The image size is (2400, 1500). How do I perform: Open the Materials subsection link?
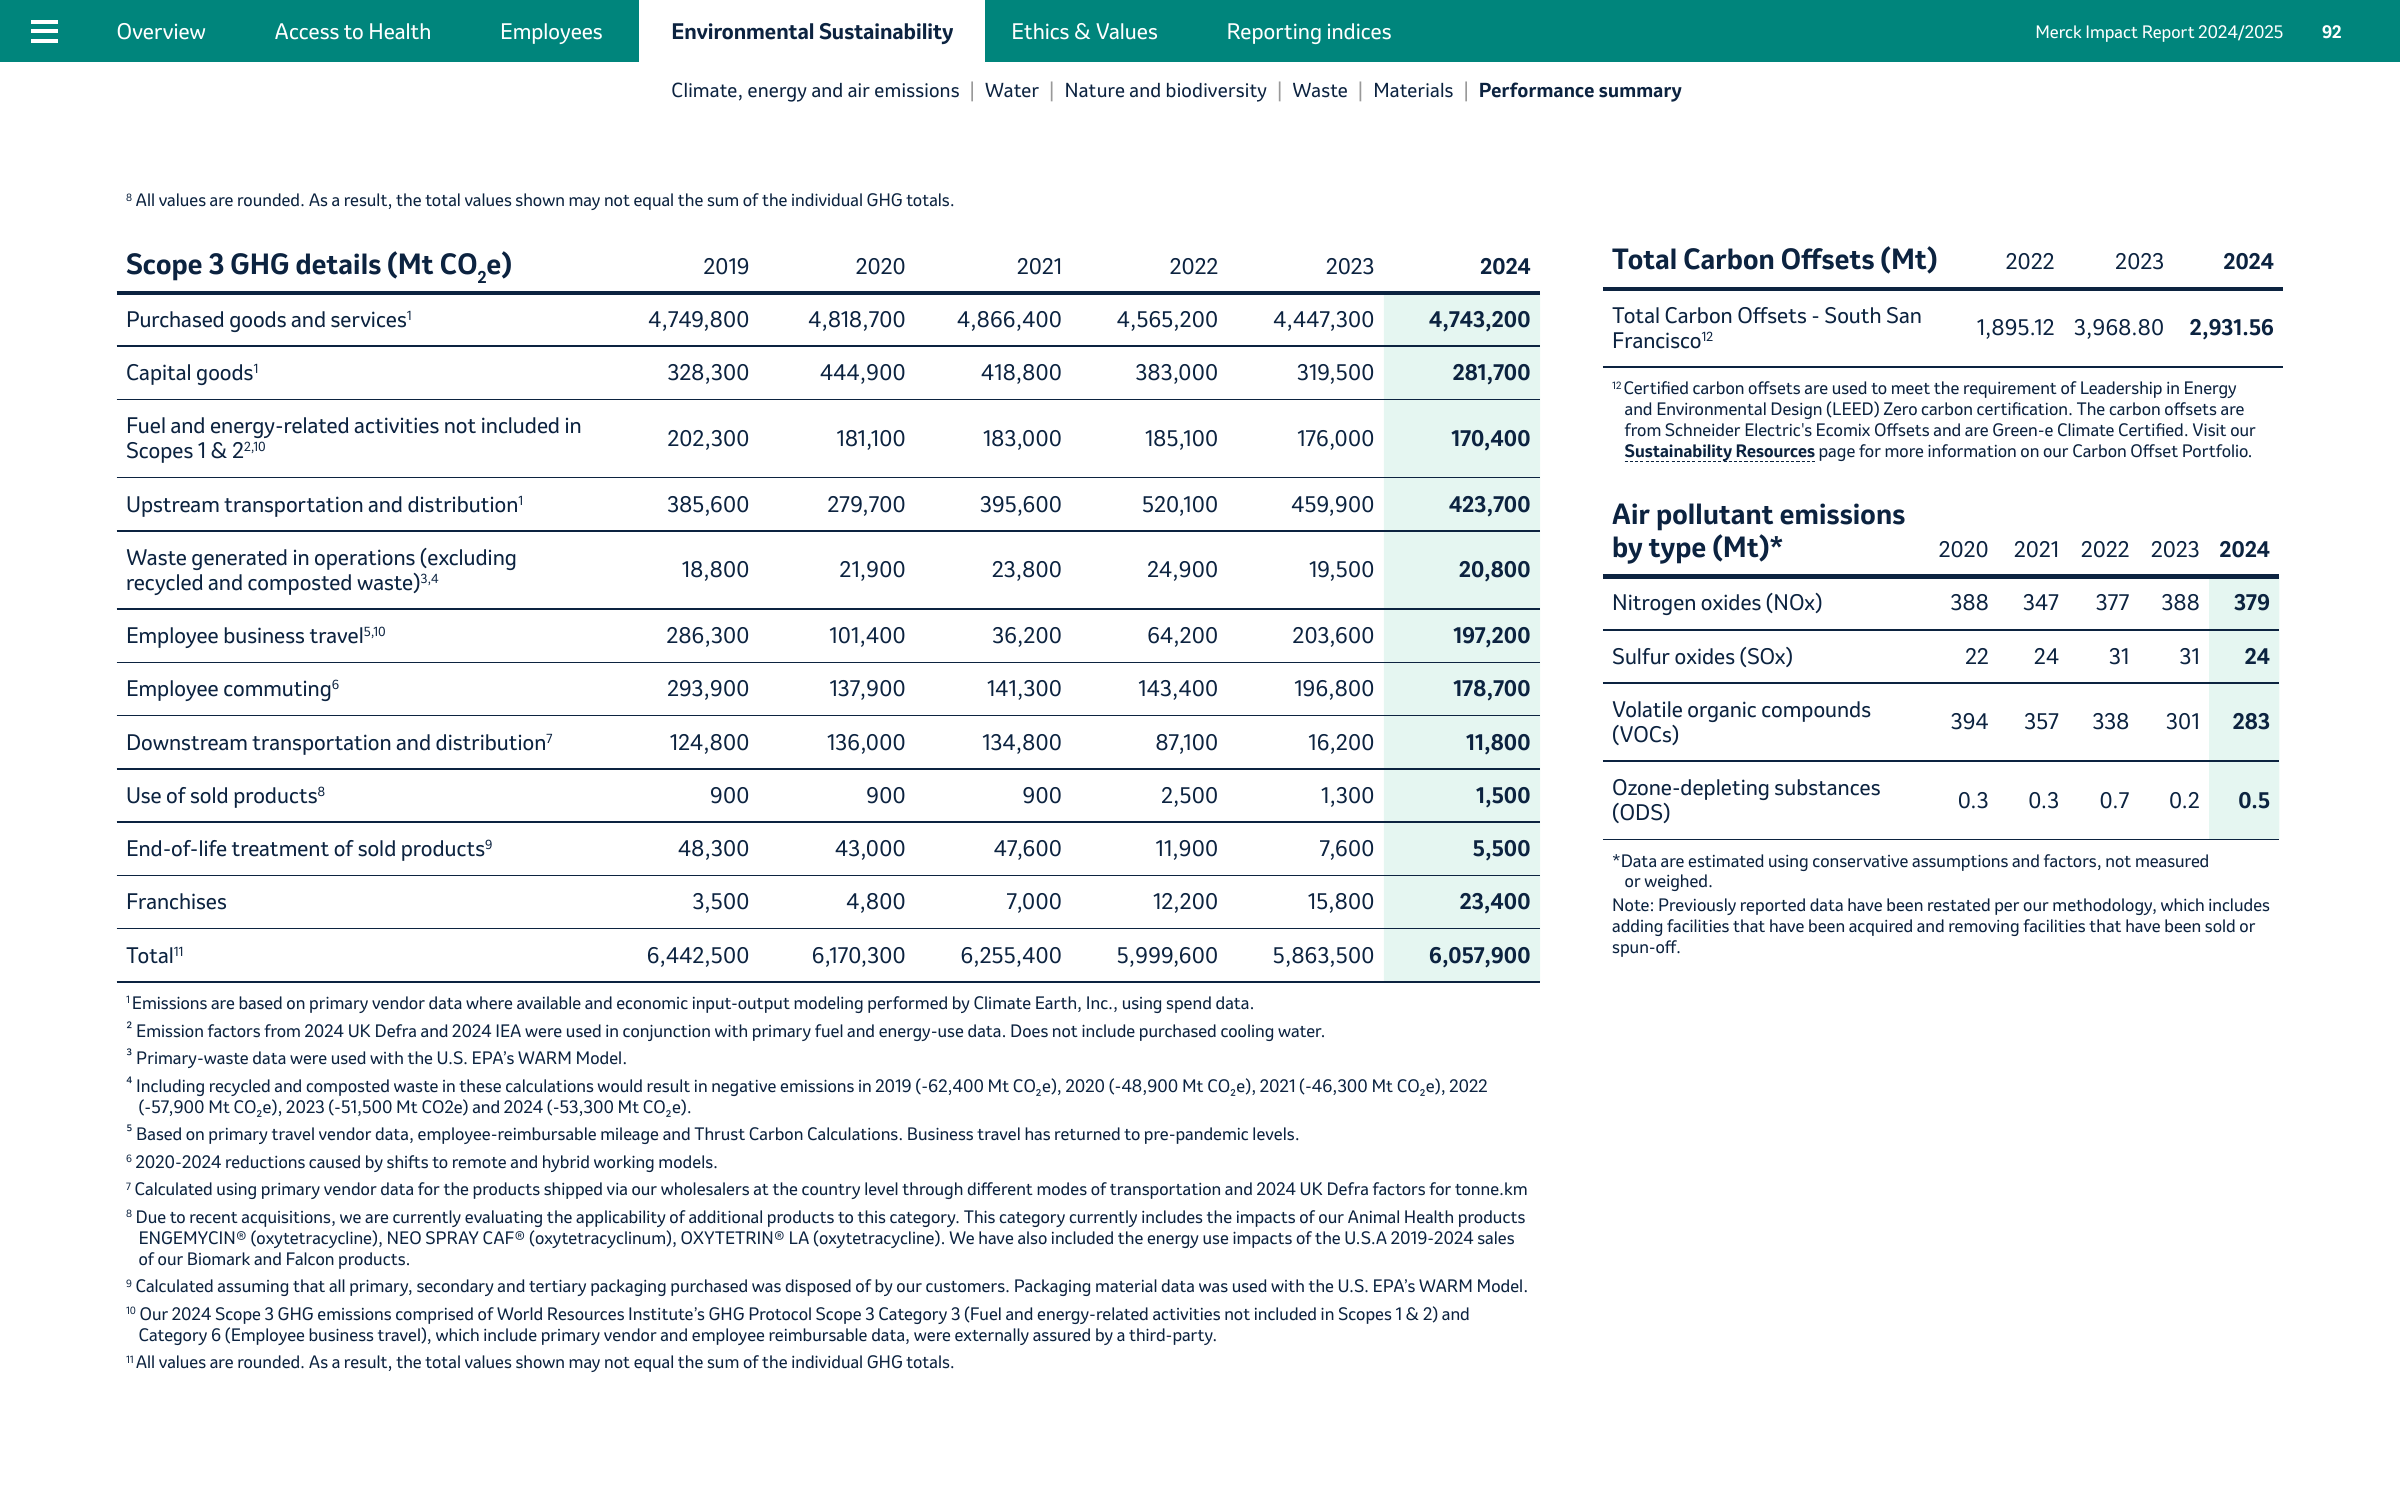(x=1413, y=90)
